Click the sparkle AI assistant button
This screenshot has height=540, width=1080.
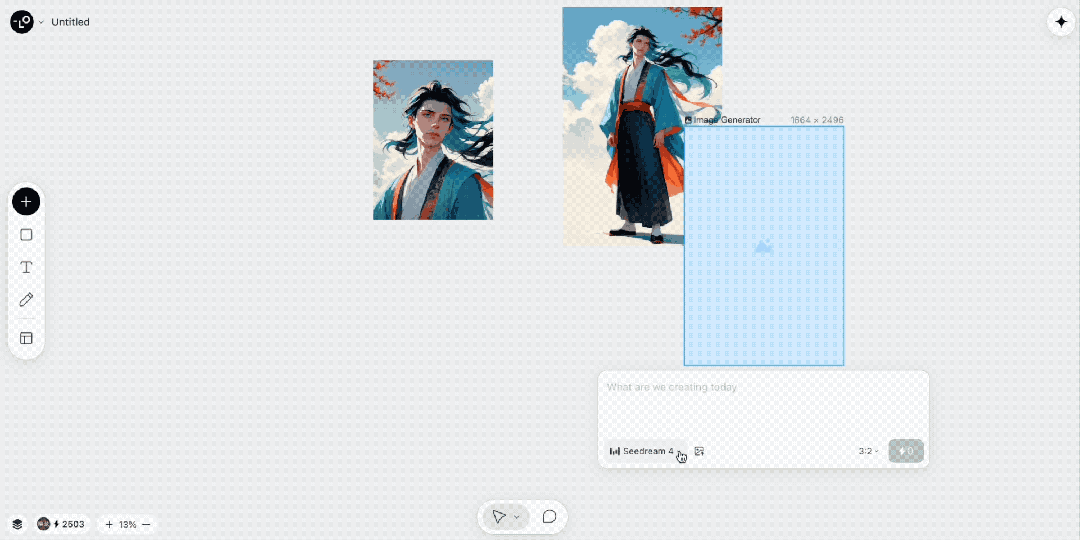(1061, 22)
